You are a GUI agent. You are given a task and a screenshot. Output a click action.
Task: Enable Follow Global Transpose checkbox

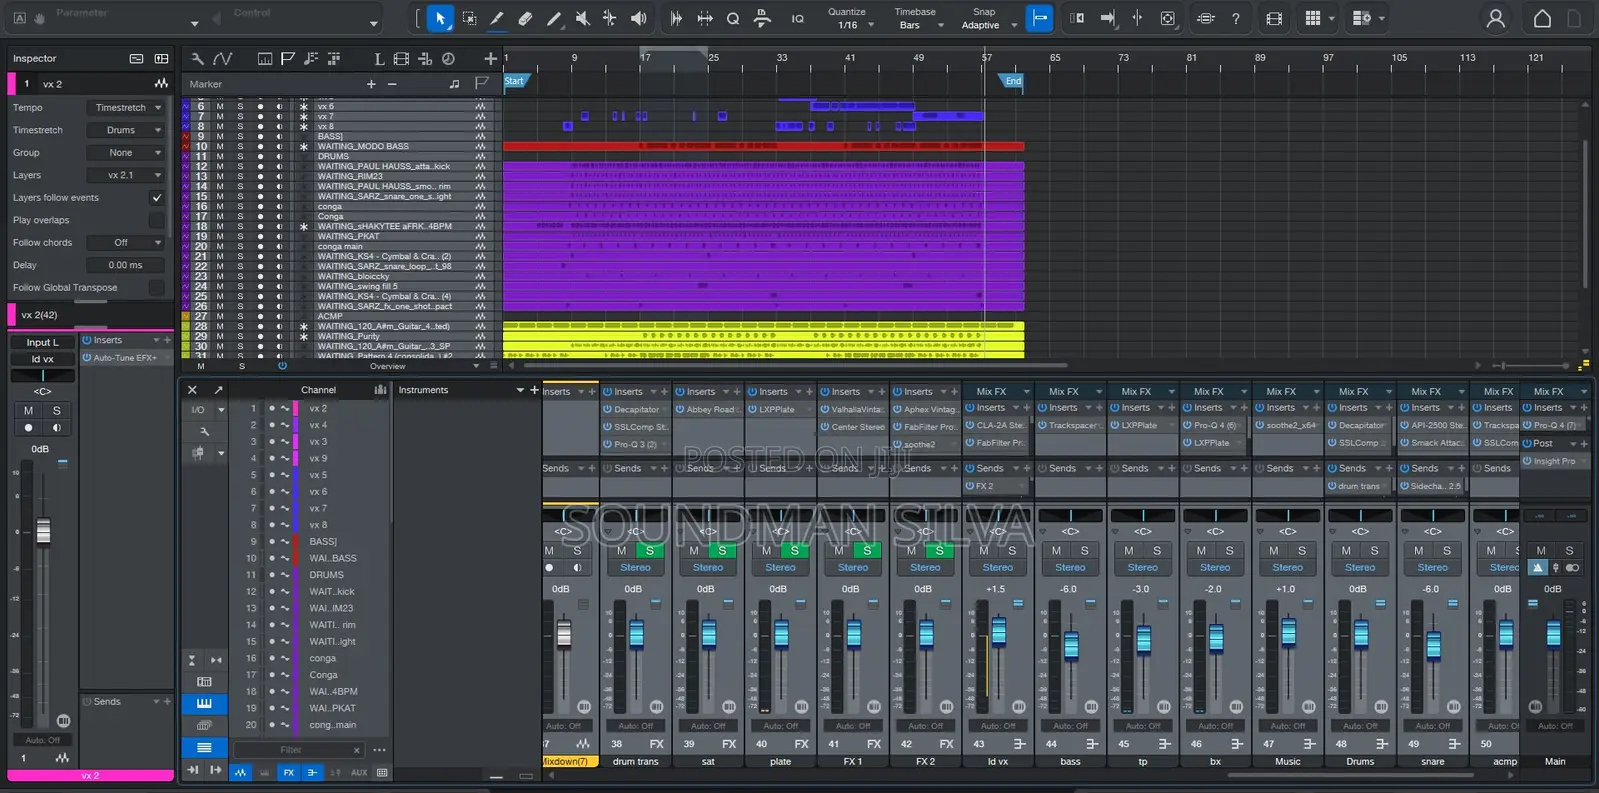click(x=156, y=288)
